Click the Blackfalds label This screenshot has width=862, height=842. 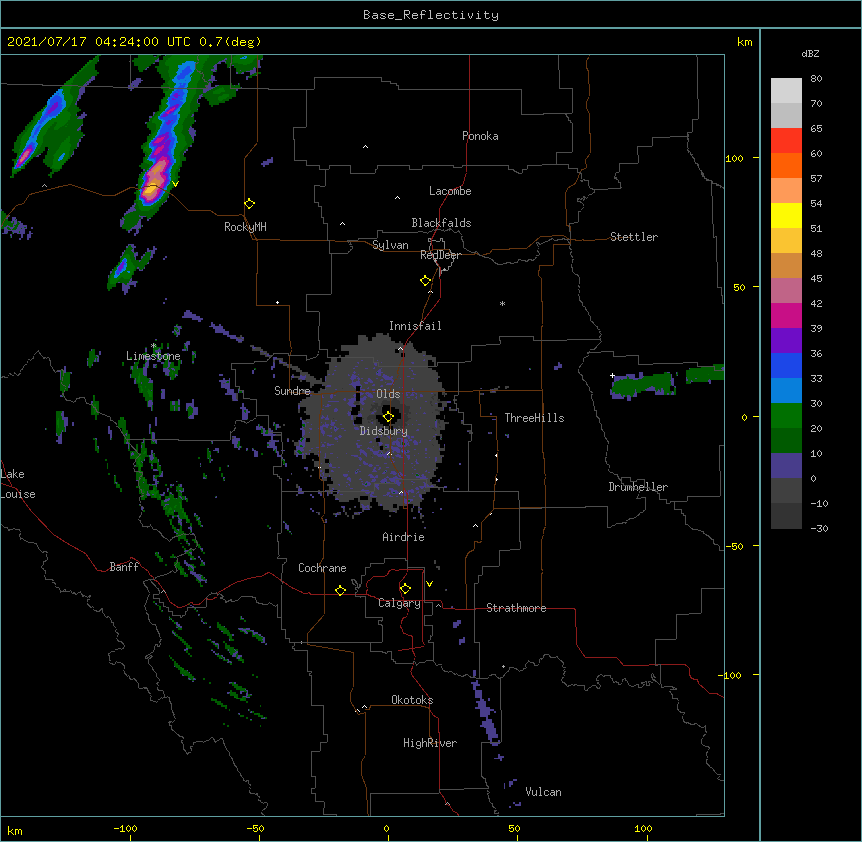click(x=441, y=223)
